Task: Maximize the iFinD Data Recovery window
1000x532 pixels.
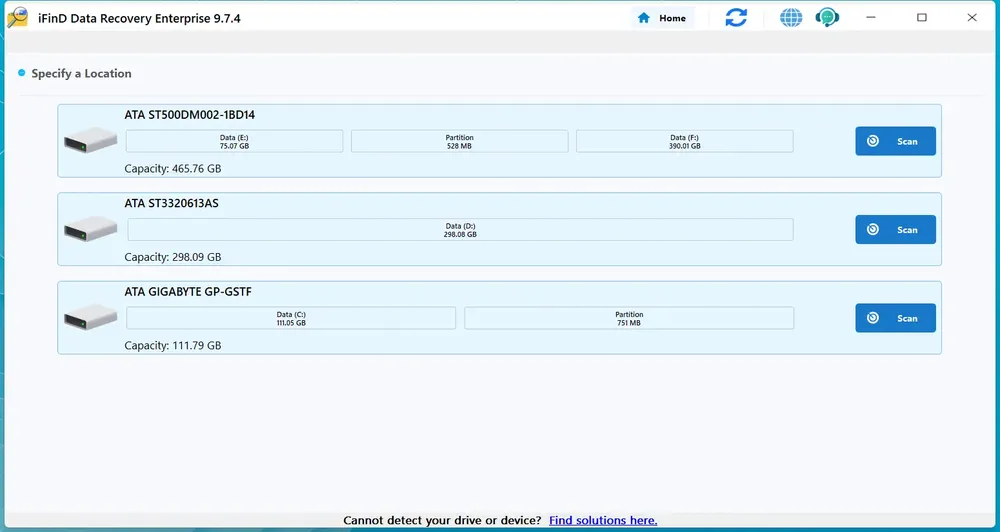Action: [x=922, y=18]
